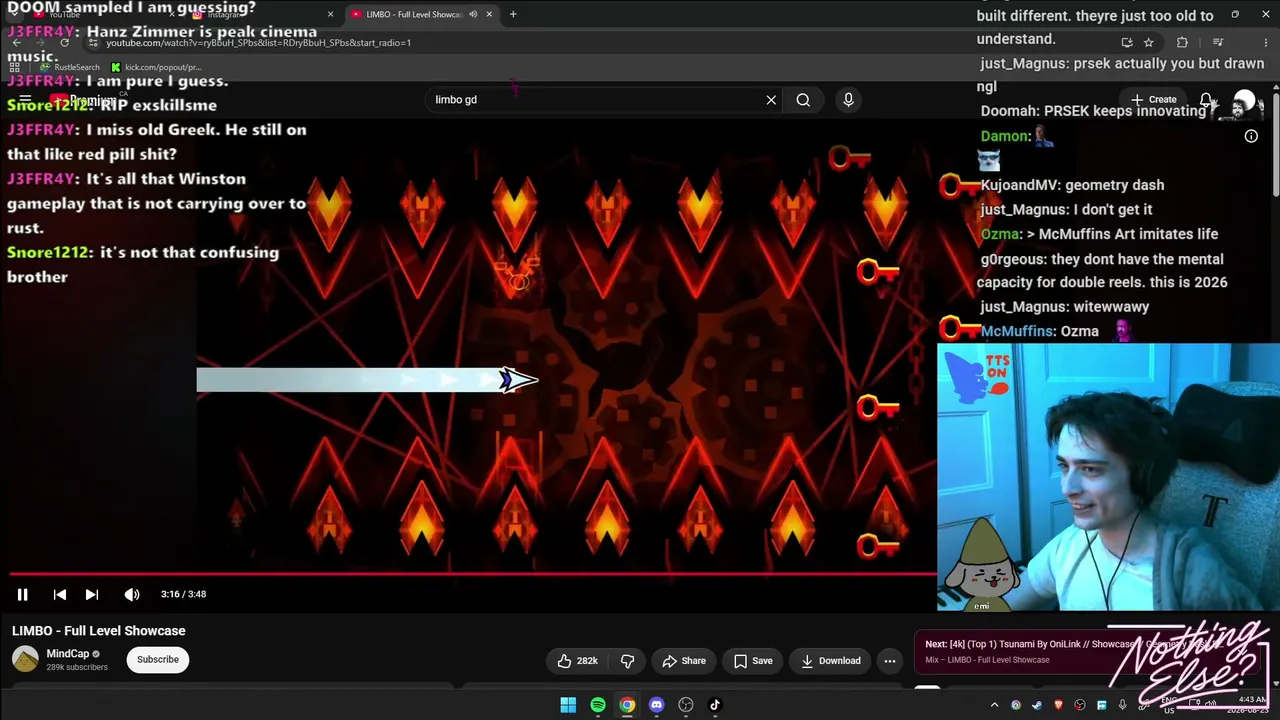This screenshot has height=720, width=1280.
Task: Bookmark this page with the star
Action: point(1149,43)
